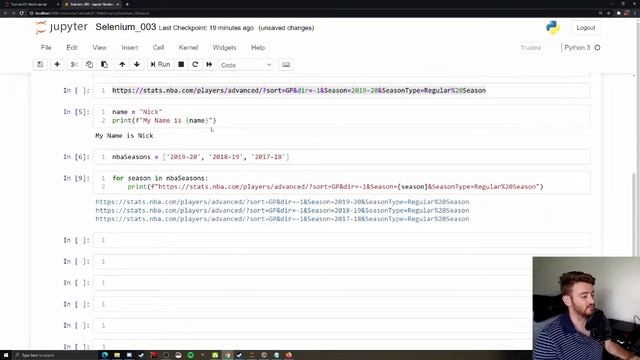Save the notebook with the save icon
Screen dimensions: 640x360
click(40, 64)
